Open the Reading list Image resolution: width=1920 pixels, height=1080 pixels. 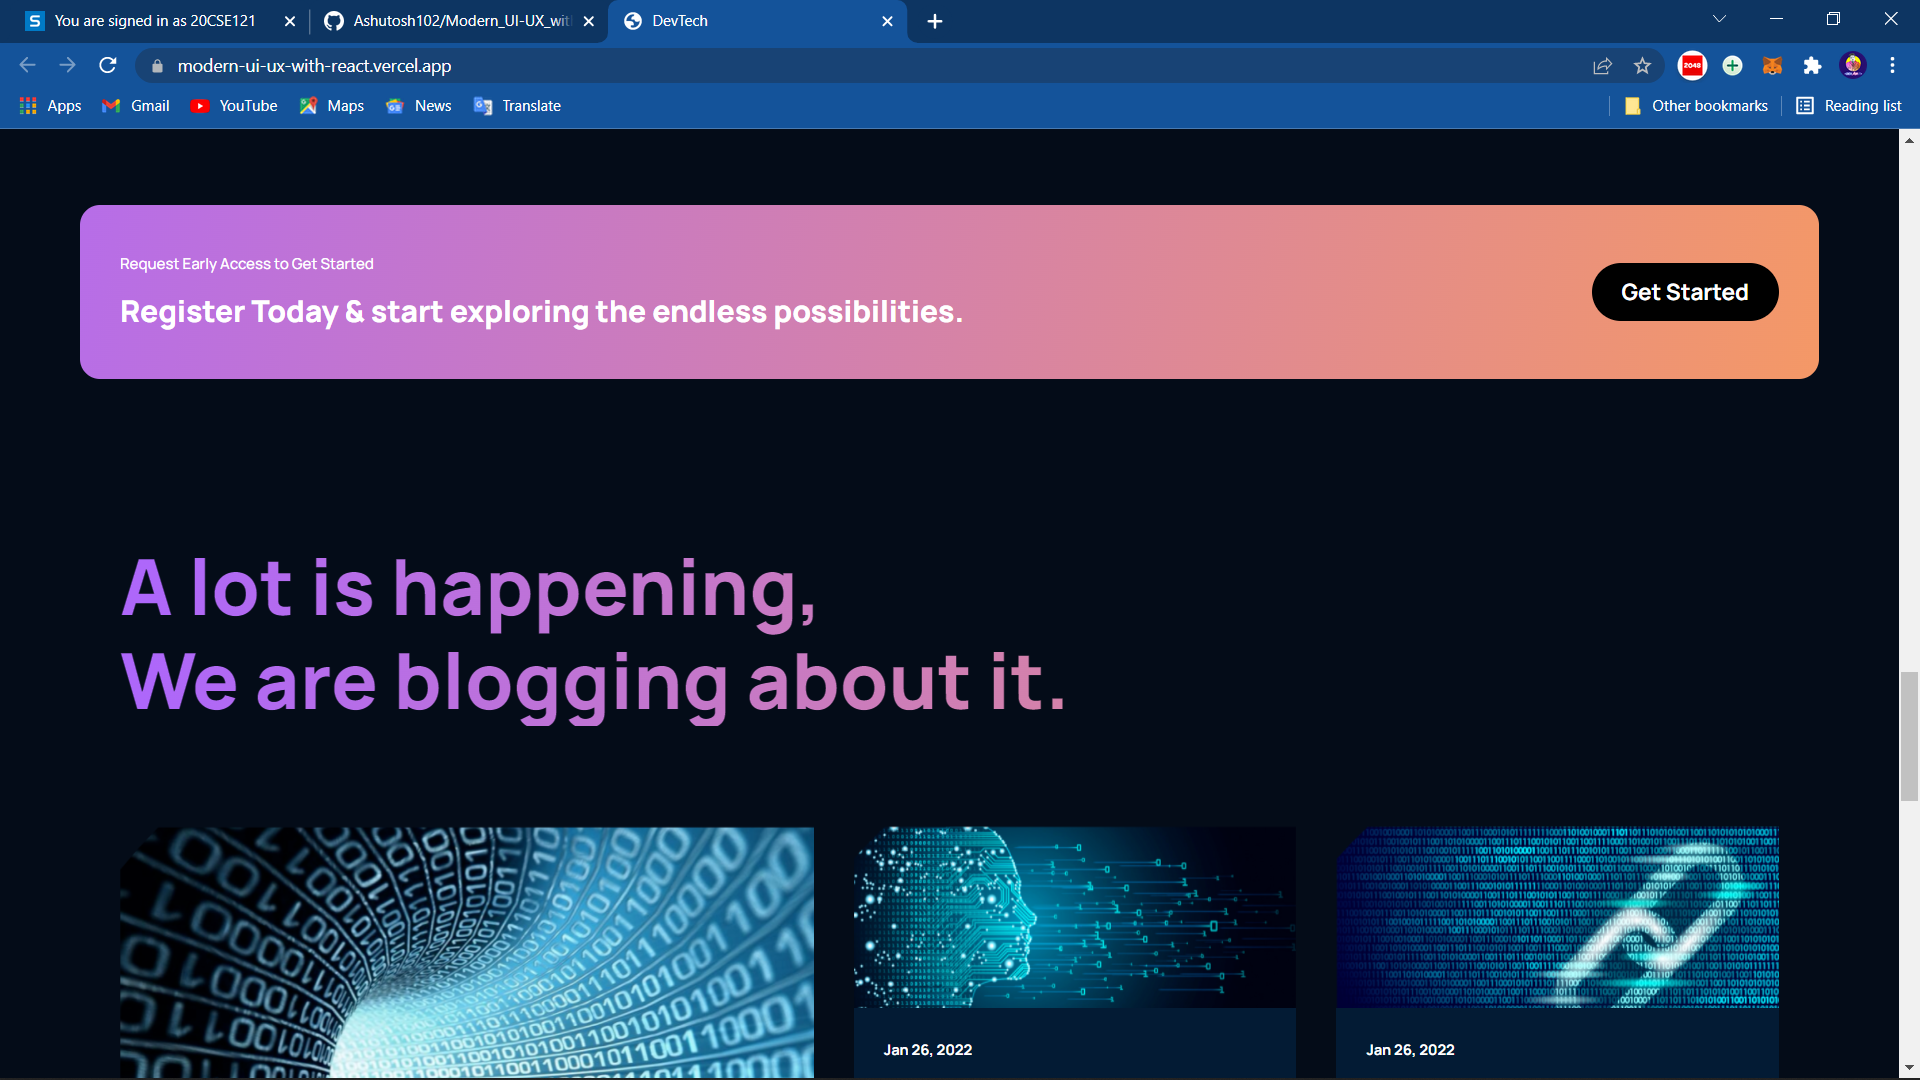[x=1849, y=106]
